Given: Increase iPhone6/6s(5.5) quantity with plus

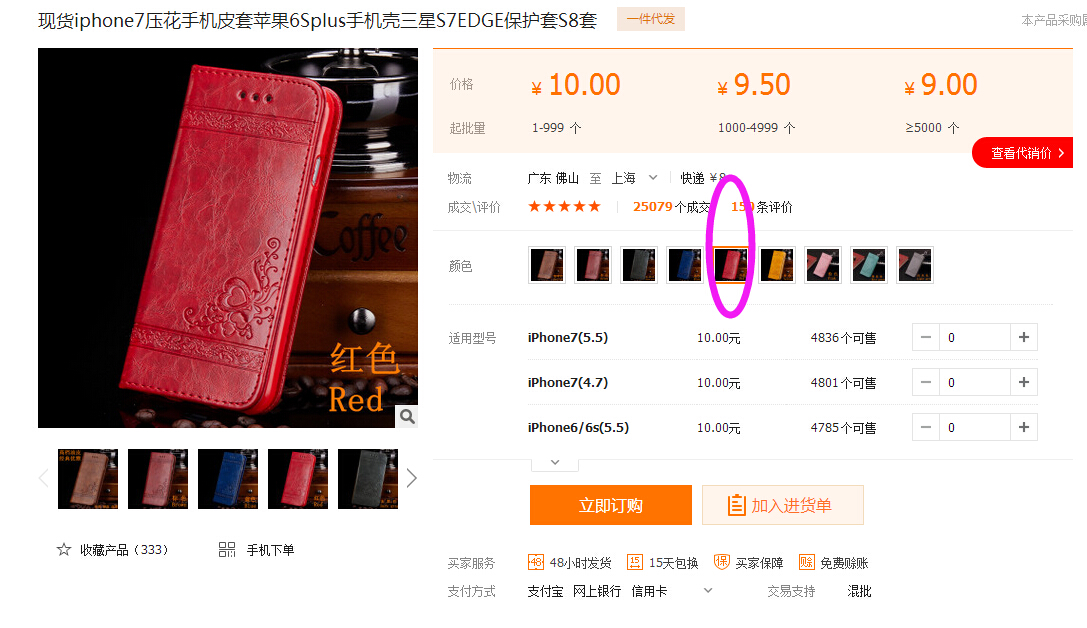Looking at the screenshot, I should pyautogui.click(x=1024, y=428).
